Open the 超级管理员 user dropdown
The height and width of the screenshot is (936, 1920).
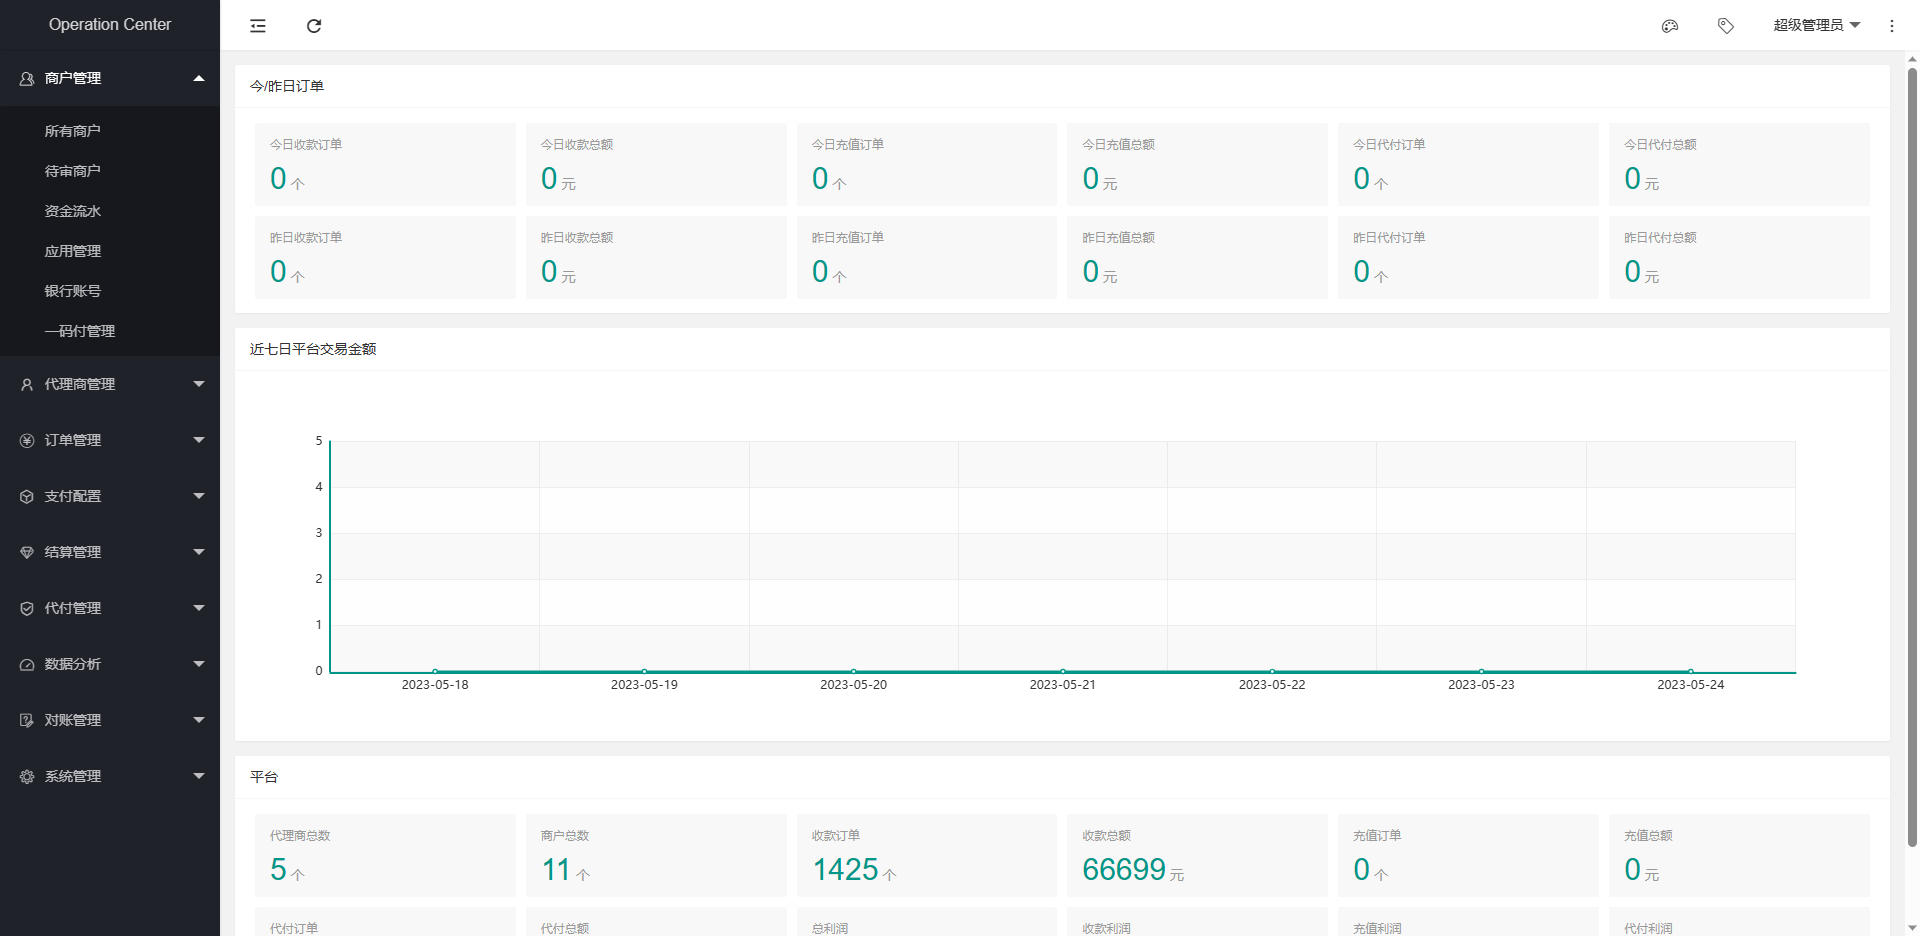coord(1816,26)
